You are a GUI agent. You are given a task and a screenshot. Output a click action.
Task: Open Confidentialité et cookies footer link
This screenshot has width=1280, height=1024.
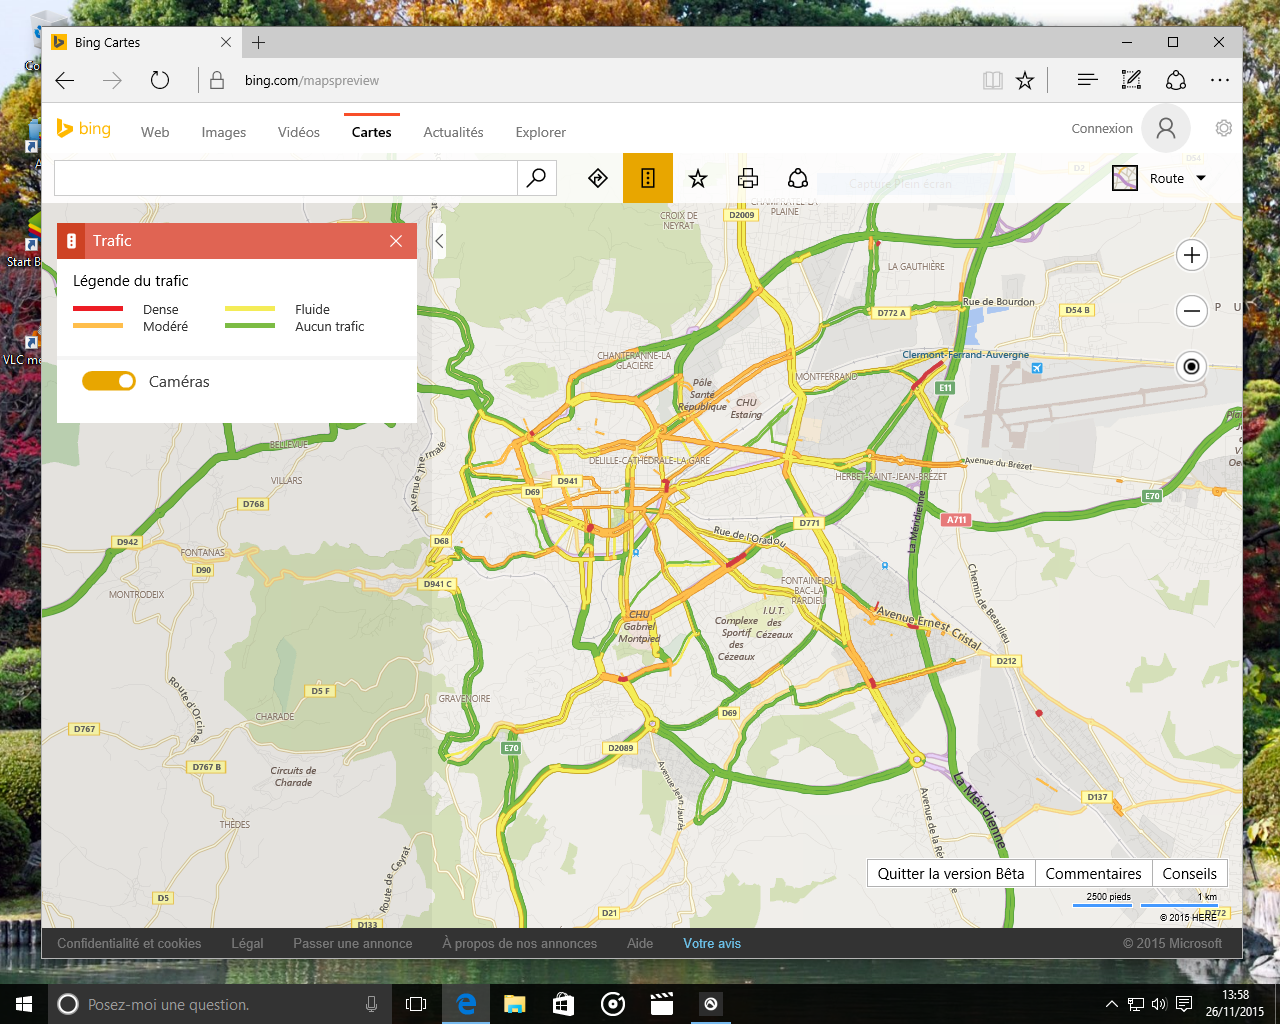129,943
